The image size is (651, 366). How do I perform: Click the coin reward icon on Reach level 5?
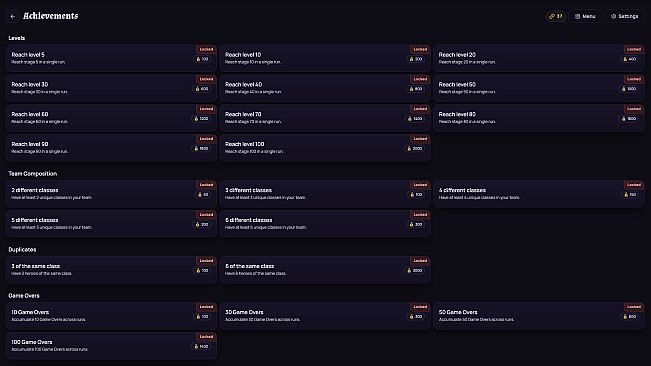pyautogui.click(x=198, y=59)
